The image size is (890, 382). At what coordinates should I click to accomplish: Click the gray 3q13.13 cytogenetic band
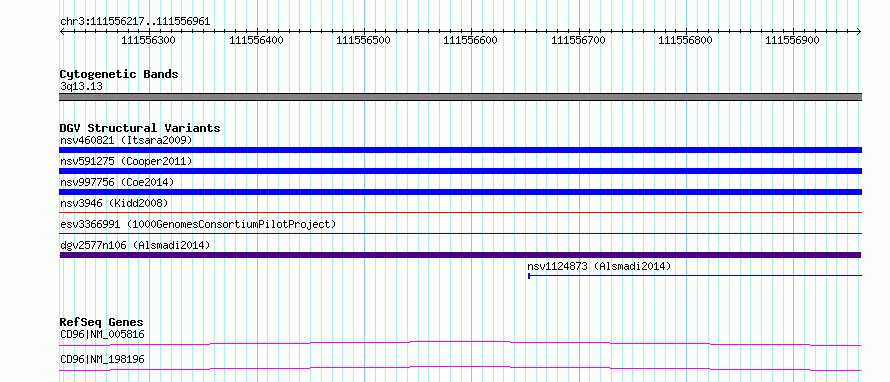point(460,97)
